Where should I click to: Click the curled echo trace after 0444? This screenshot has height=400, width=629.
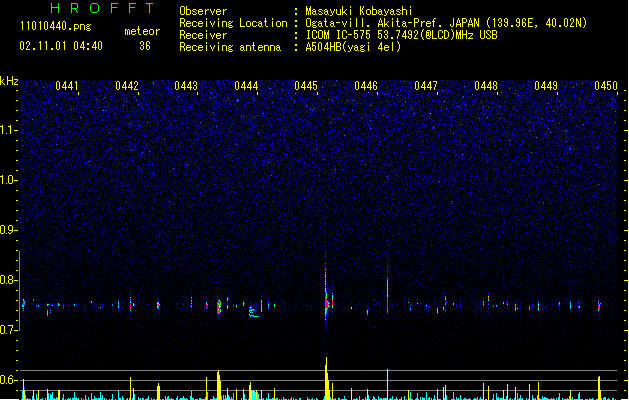[x=253, y=312]
